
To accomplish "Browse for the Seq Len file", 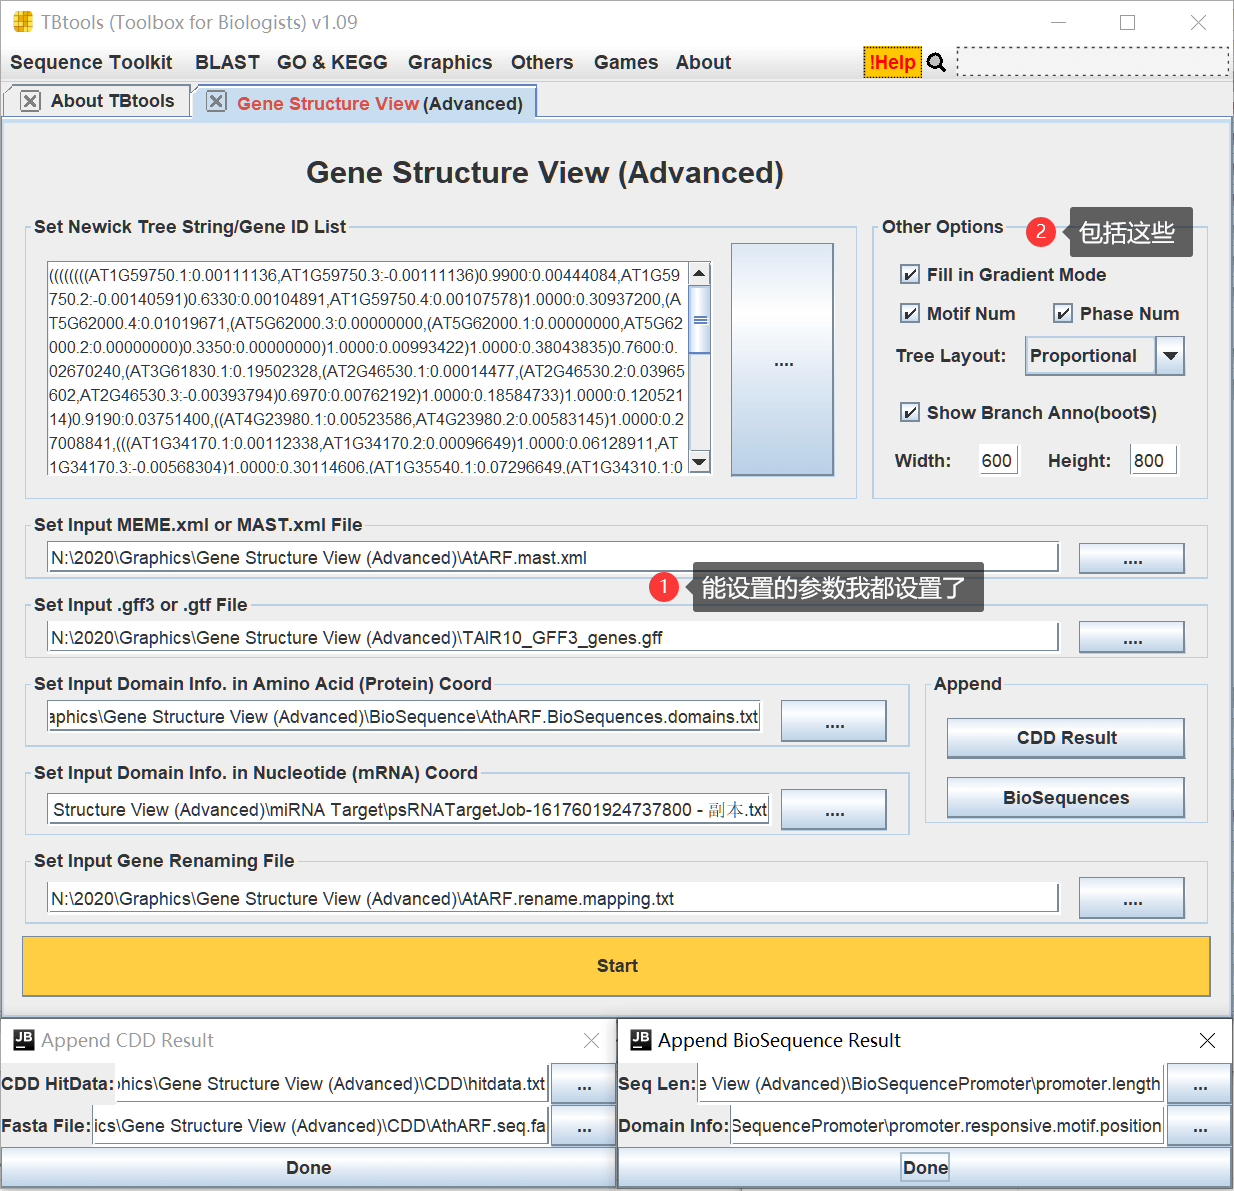I will 1199,1084.
